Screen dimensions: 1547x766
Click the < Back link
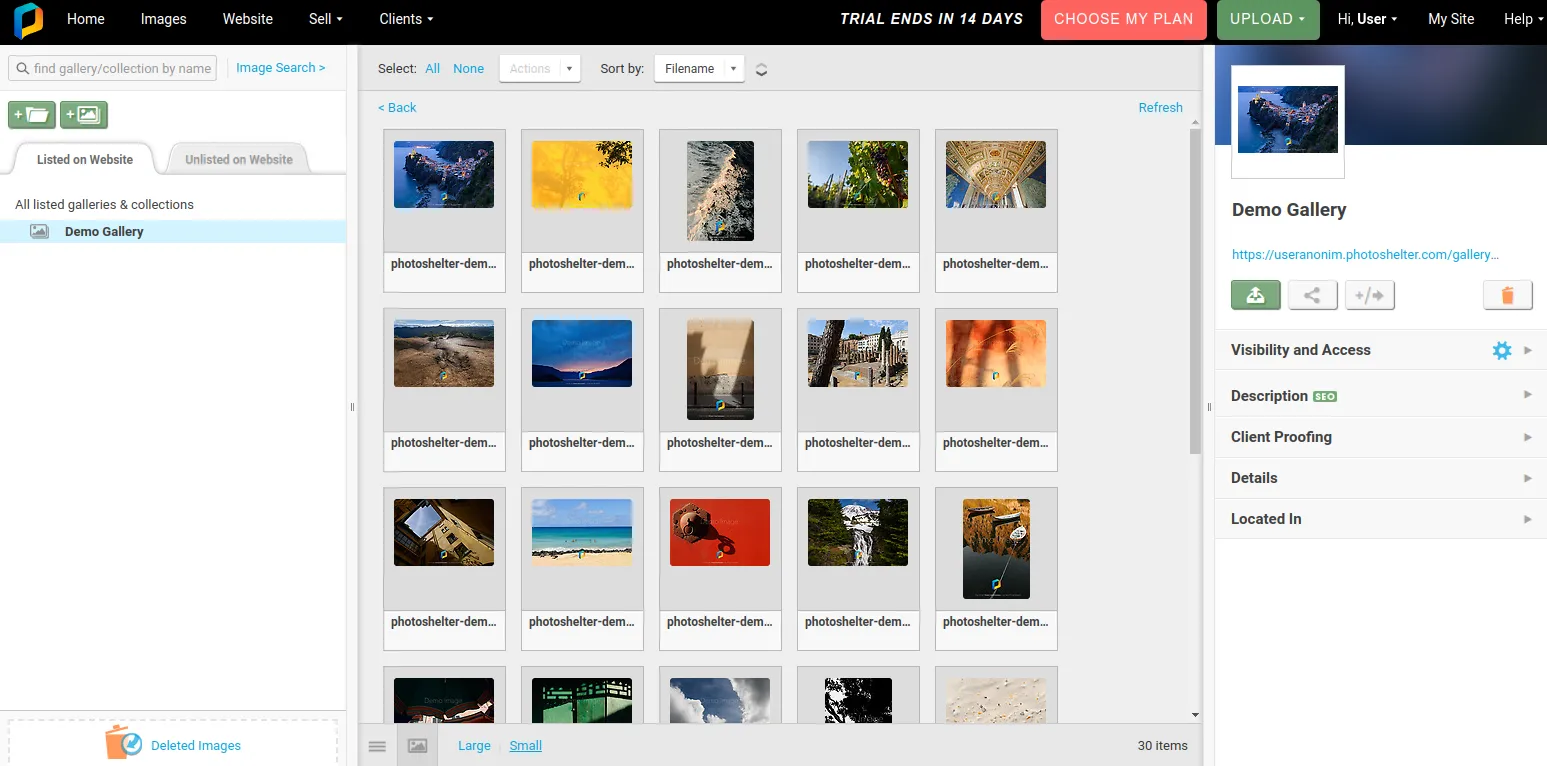click(x=397, y=108)
